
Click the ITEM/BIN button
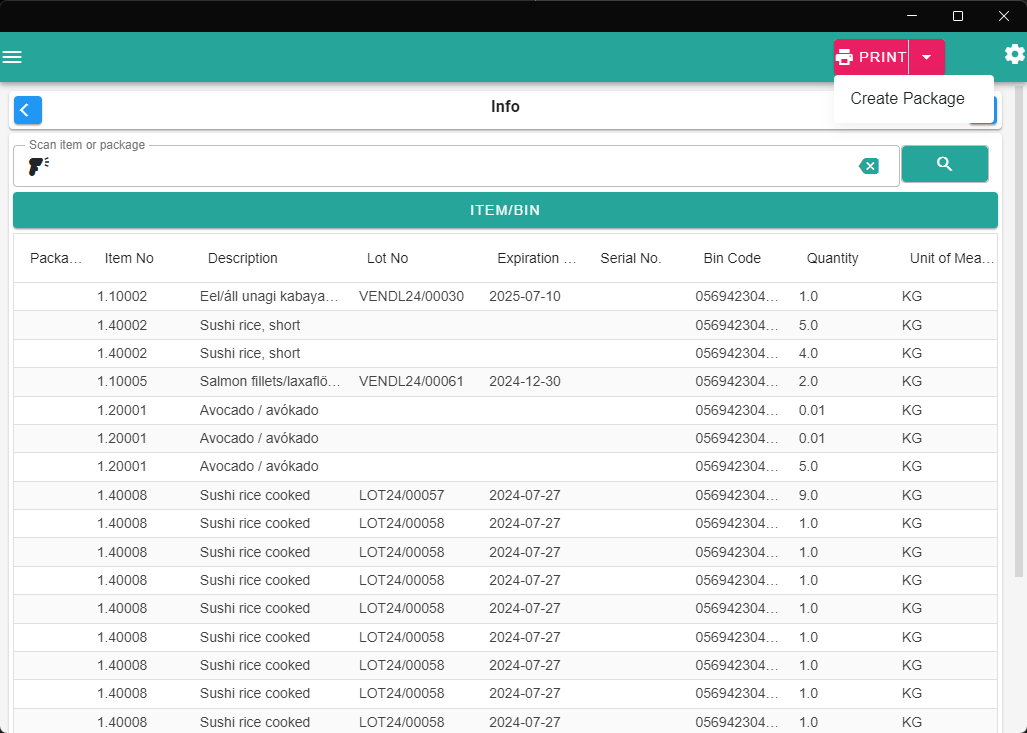pyautogui.click(x=505, y=210)
